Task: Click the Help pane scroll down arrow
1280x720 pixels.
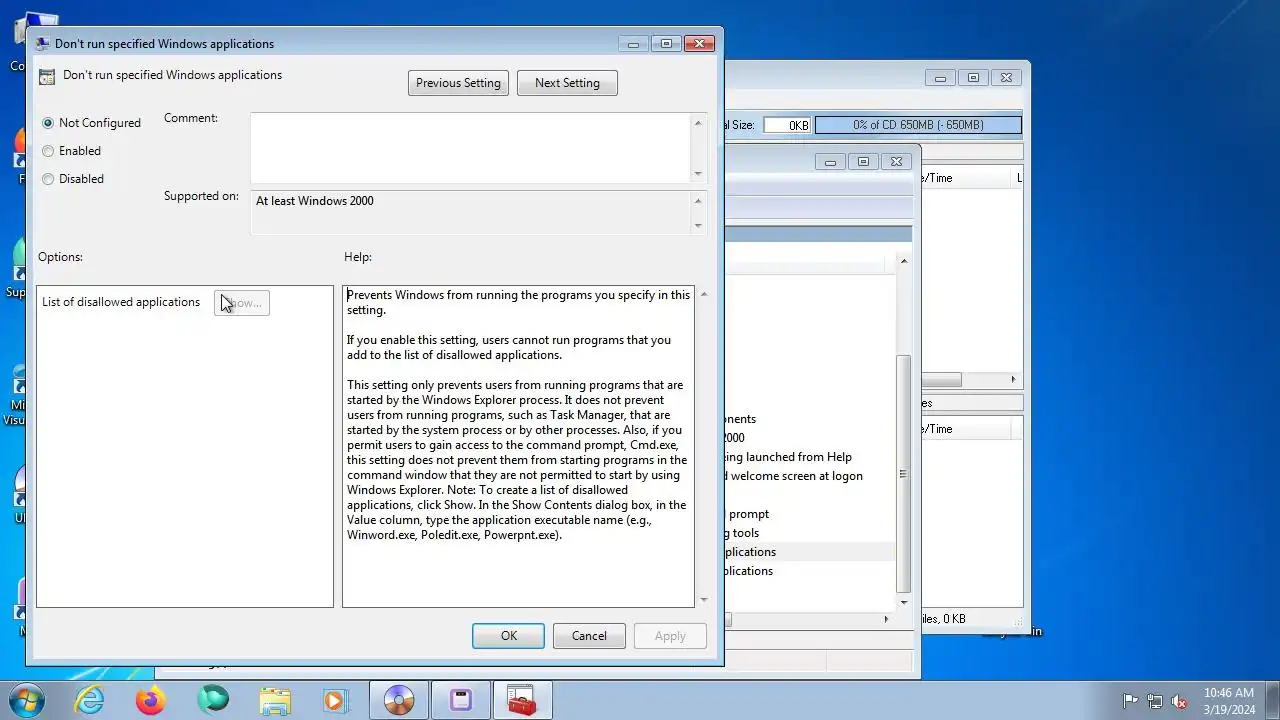Action: pos(704,599)
